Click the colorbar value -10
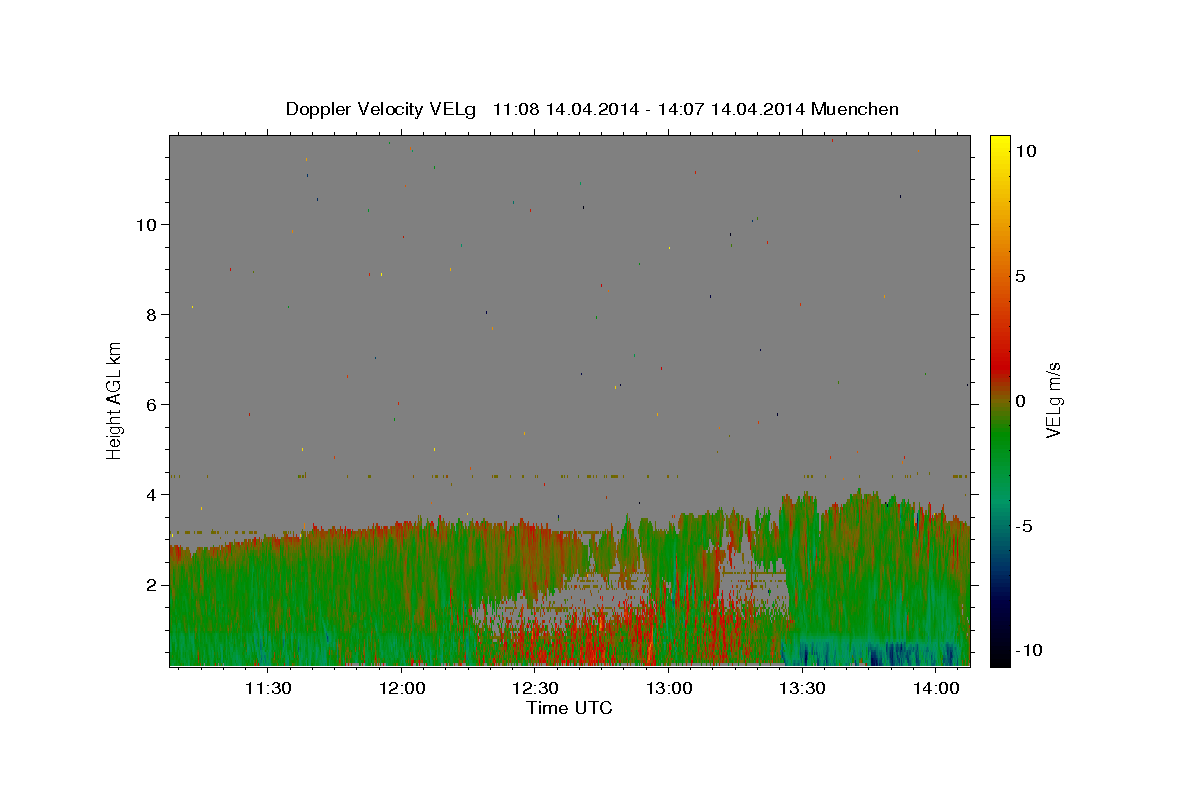This screenshot has width=1200, height=800. [1027, 651]
